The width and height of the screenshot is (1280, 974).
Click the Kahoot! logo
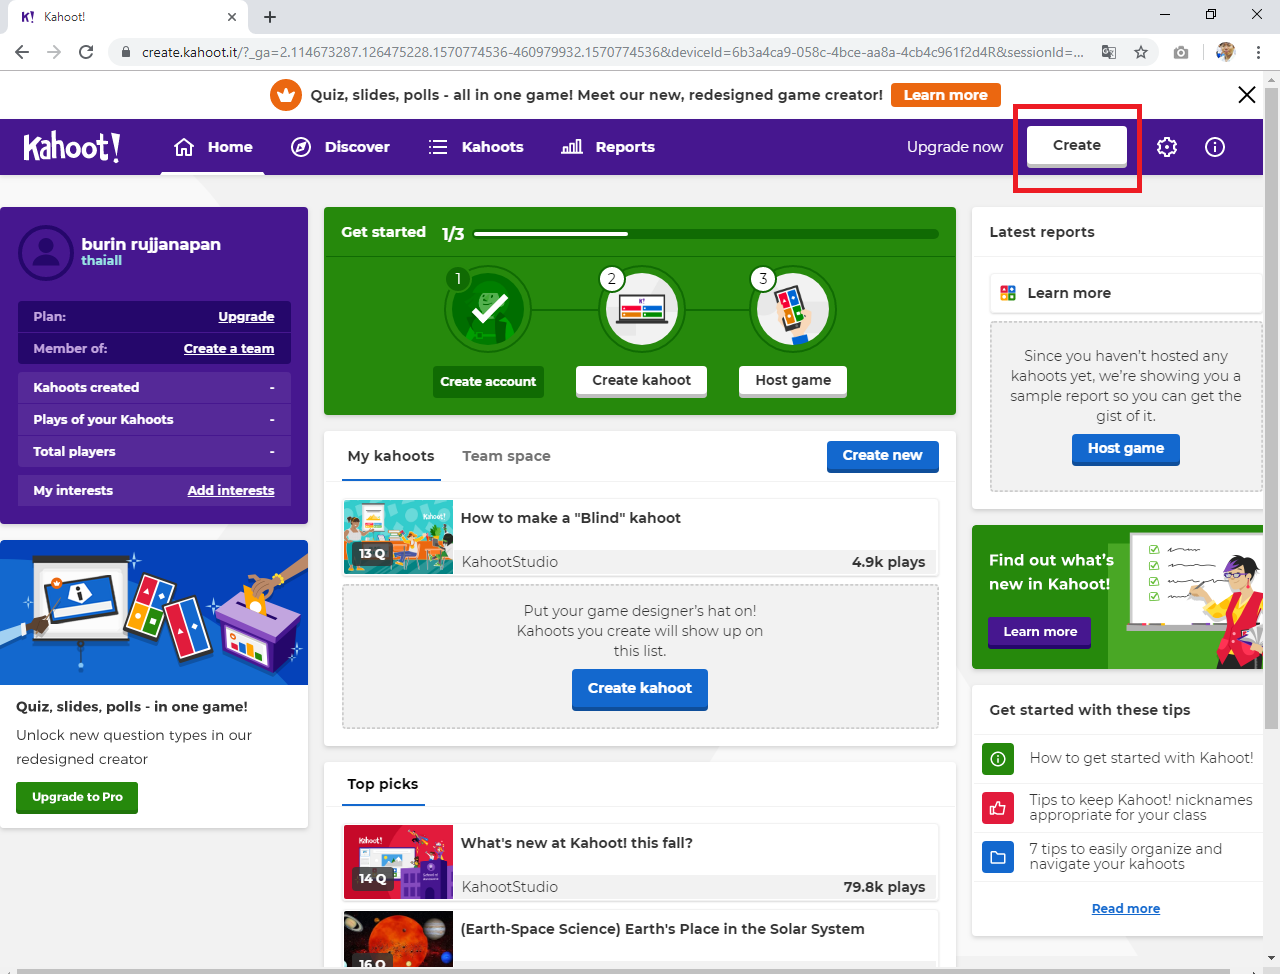72,147
